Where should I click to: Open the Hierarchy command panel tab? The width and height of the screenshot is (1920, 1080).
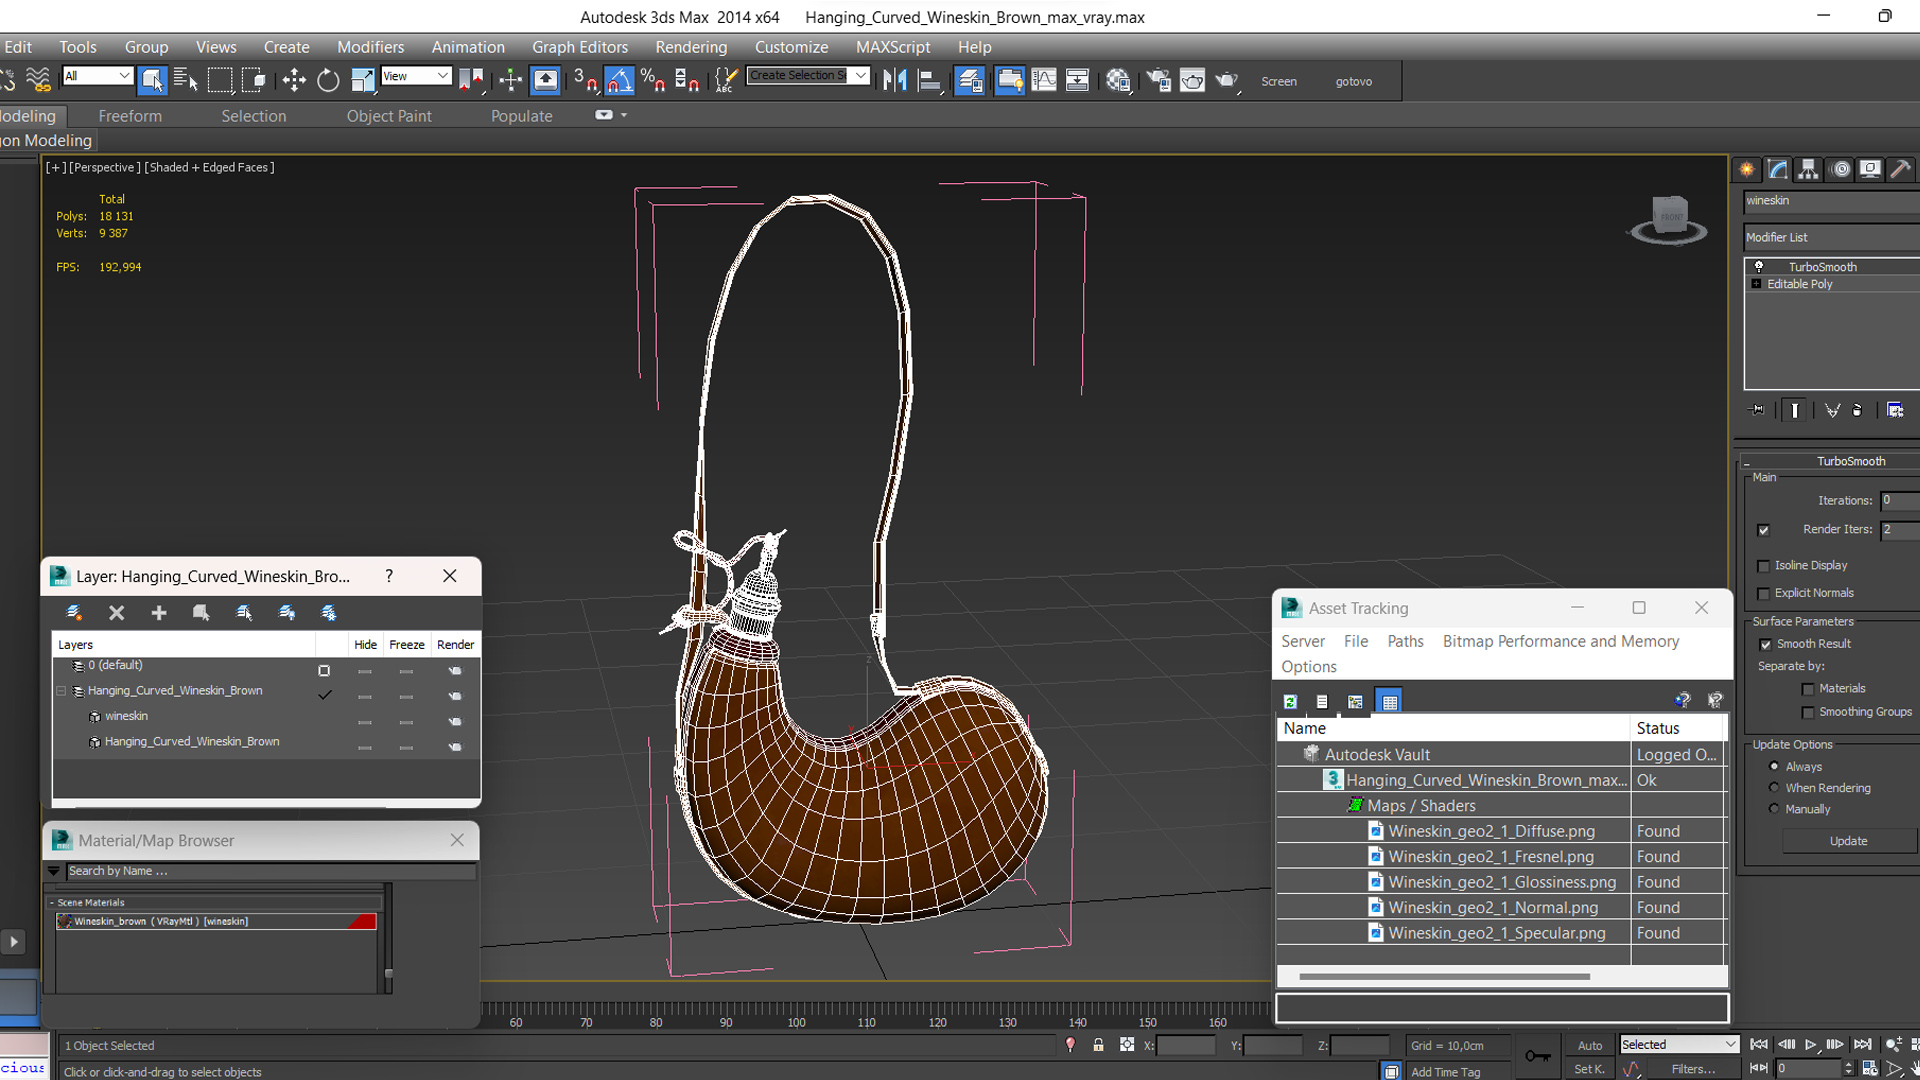(x=1808, y=169)
